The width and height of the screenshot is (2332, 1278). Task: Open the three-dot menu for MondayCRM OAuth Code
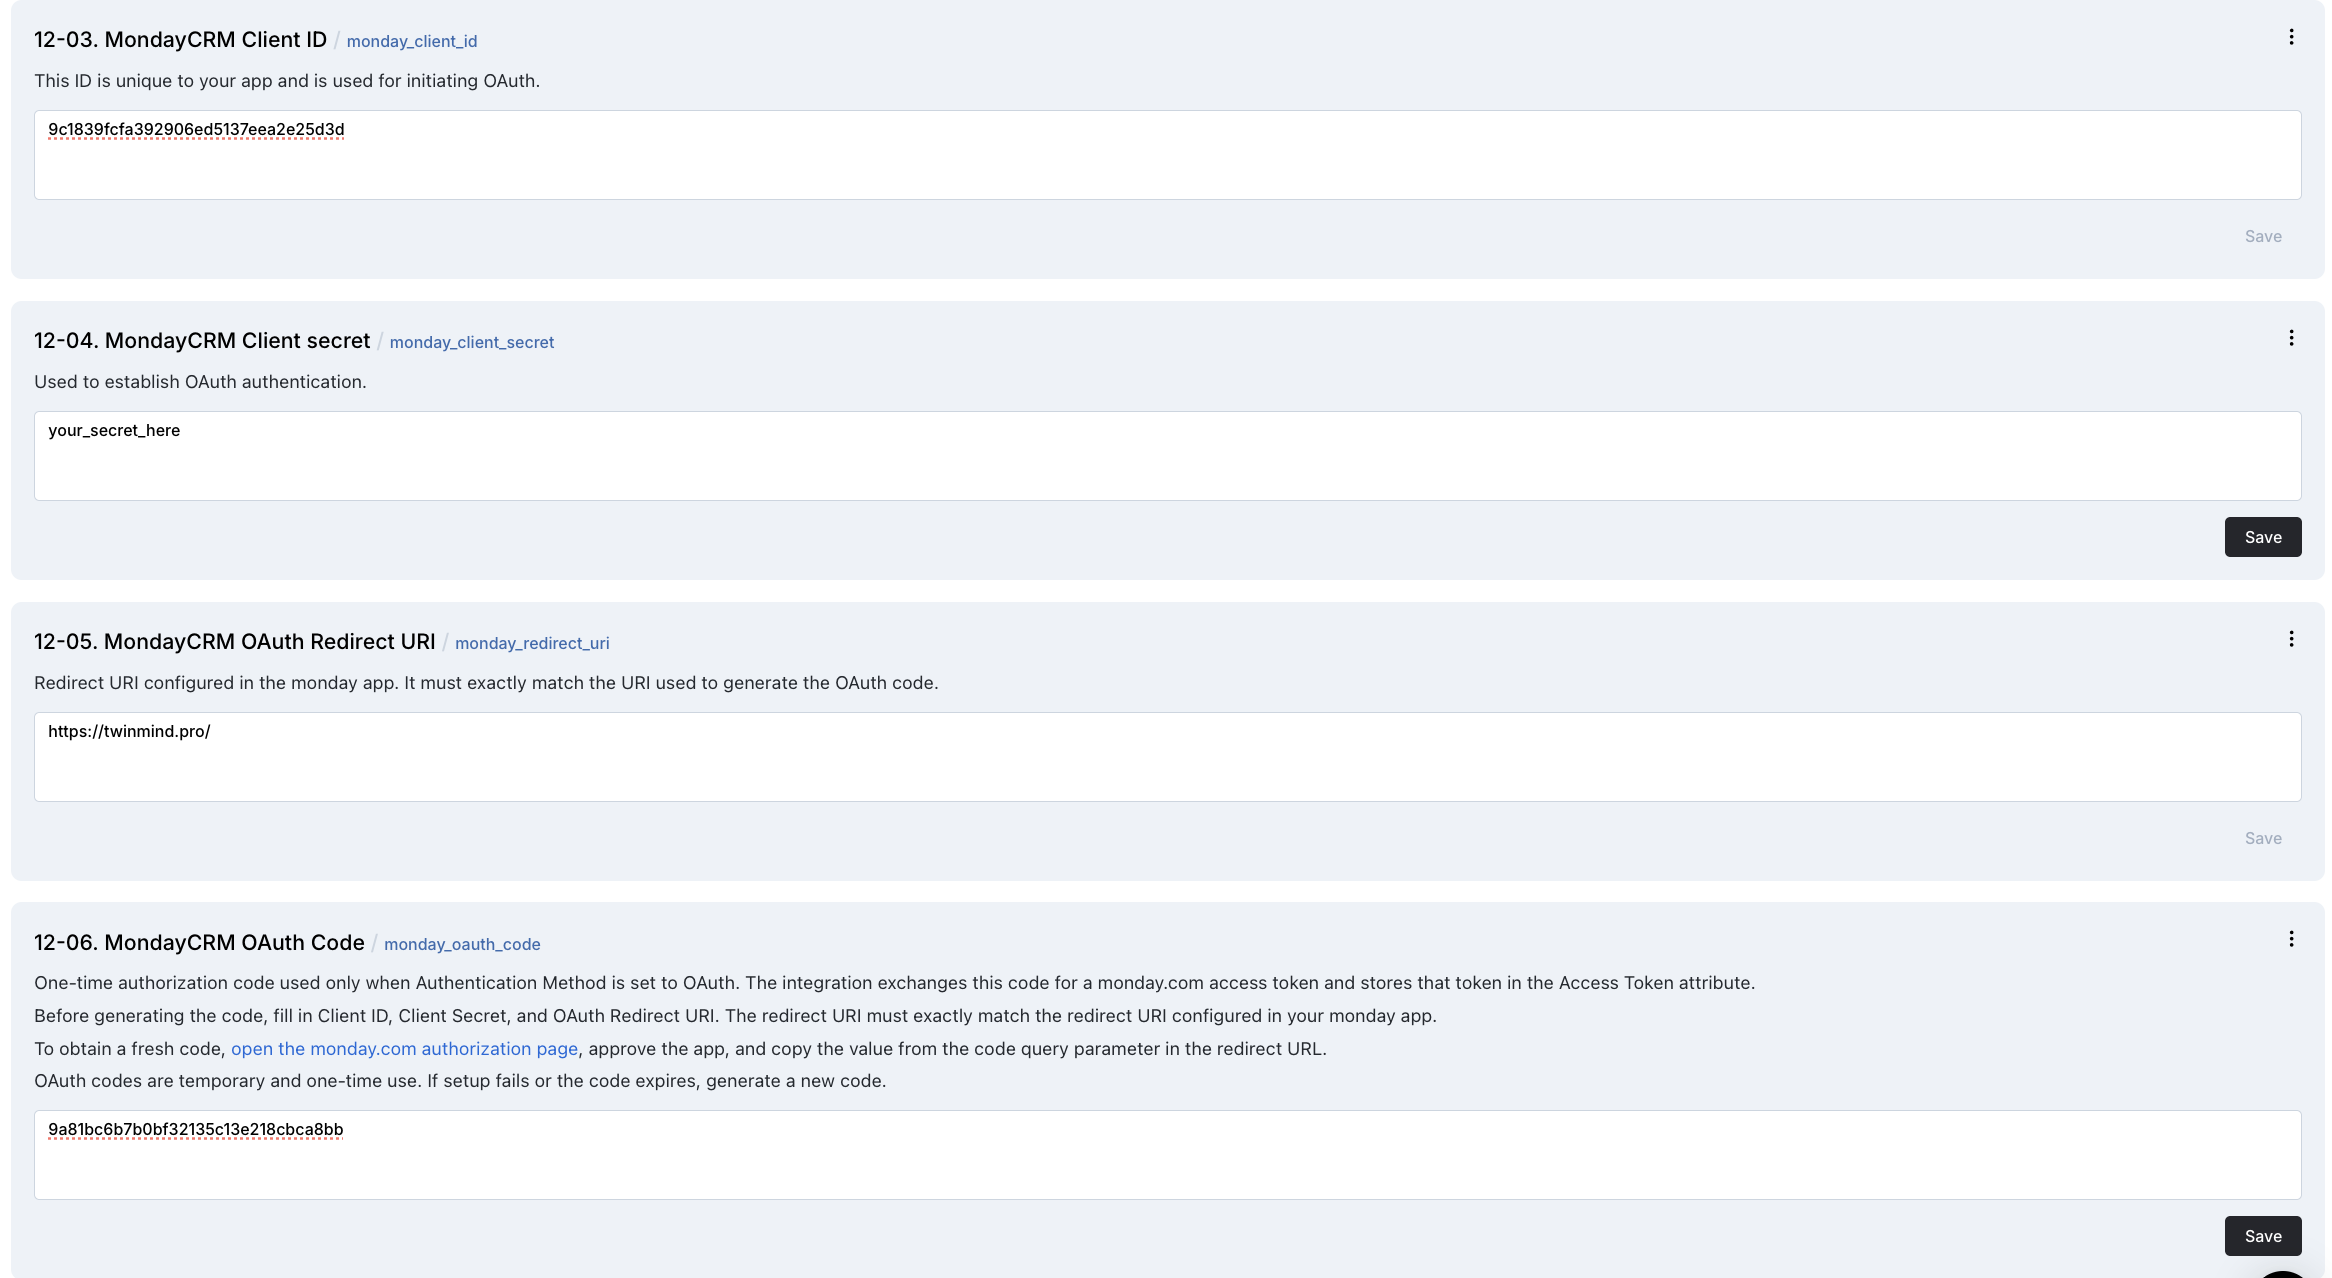click(2291, 940)
